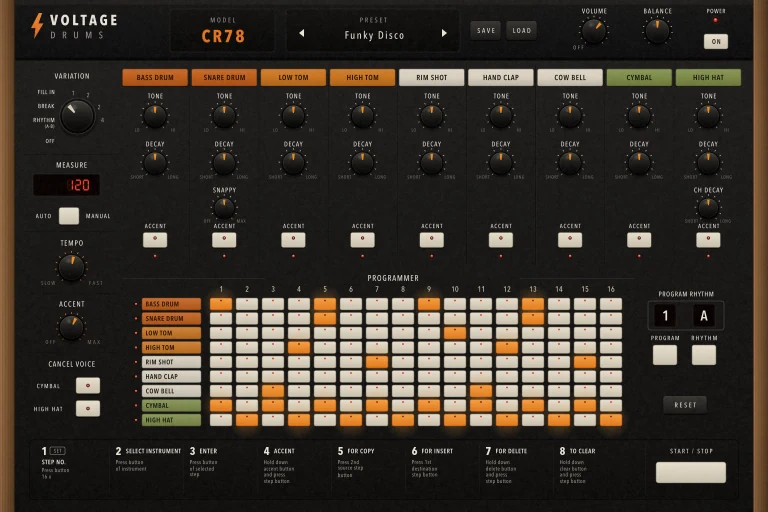Select the High Hat channel header

pyautogui.click(x=708, y=77)
